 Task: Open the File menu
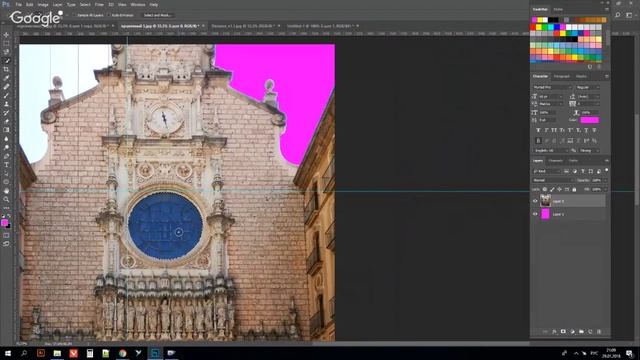(18, 4)
